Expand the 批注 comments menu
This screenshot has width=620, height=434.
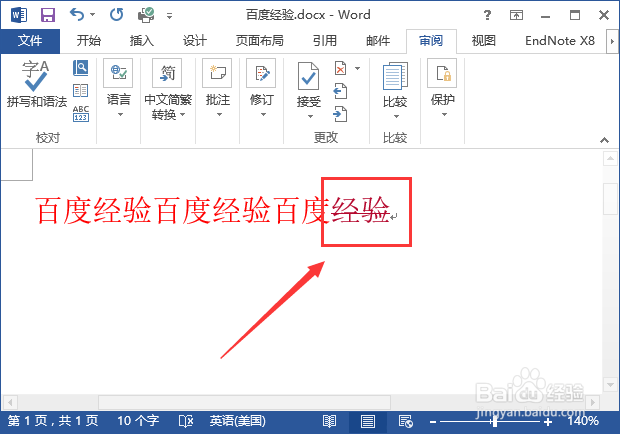coord(217,89)
